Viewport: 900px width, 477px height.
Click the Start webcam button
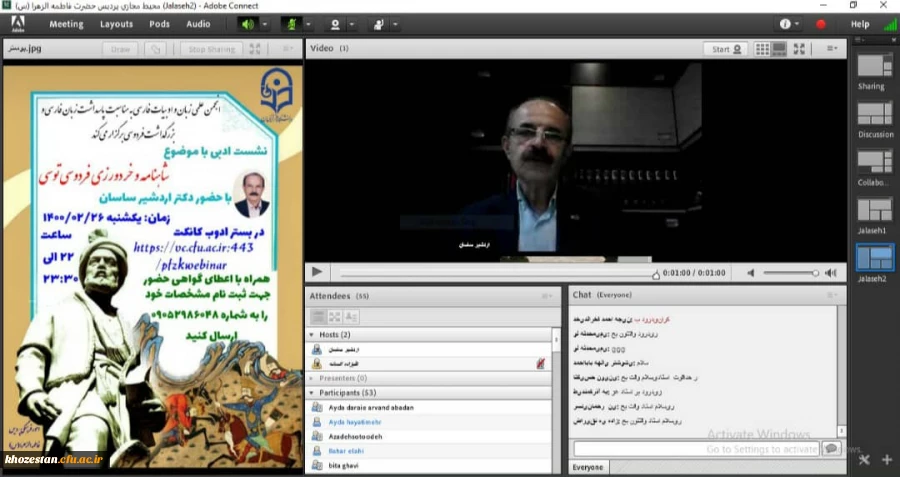coord(726,48)
